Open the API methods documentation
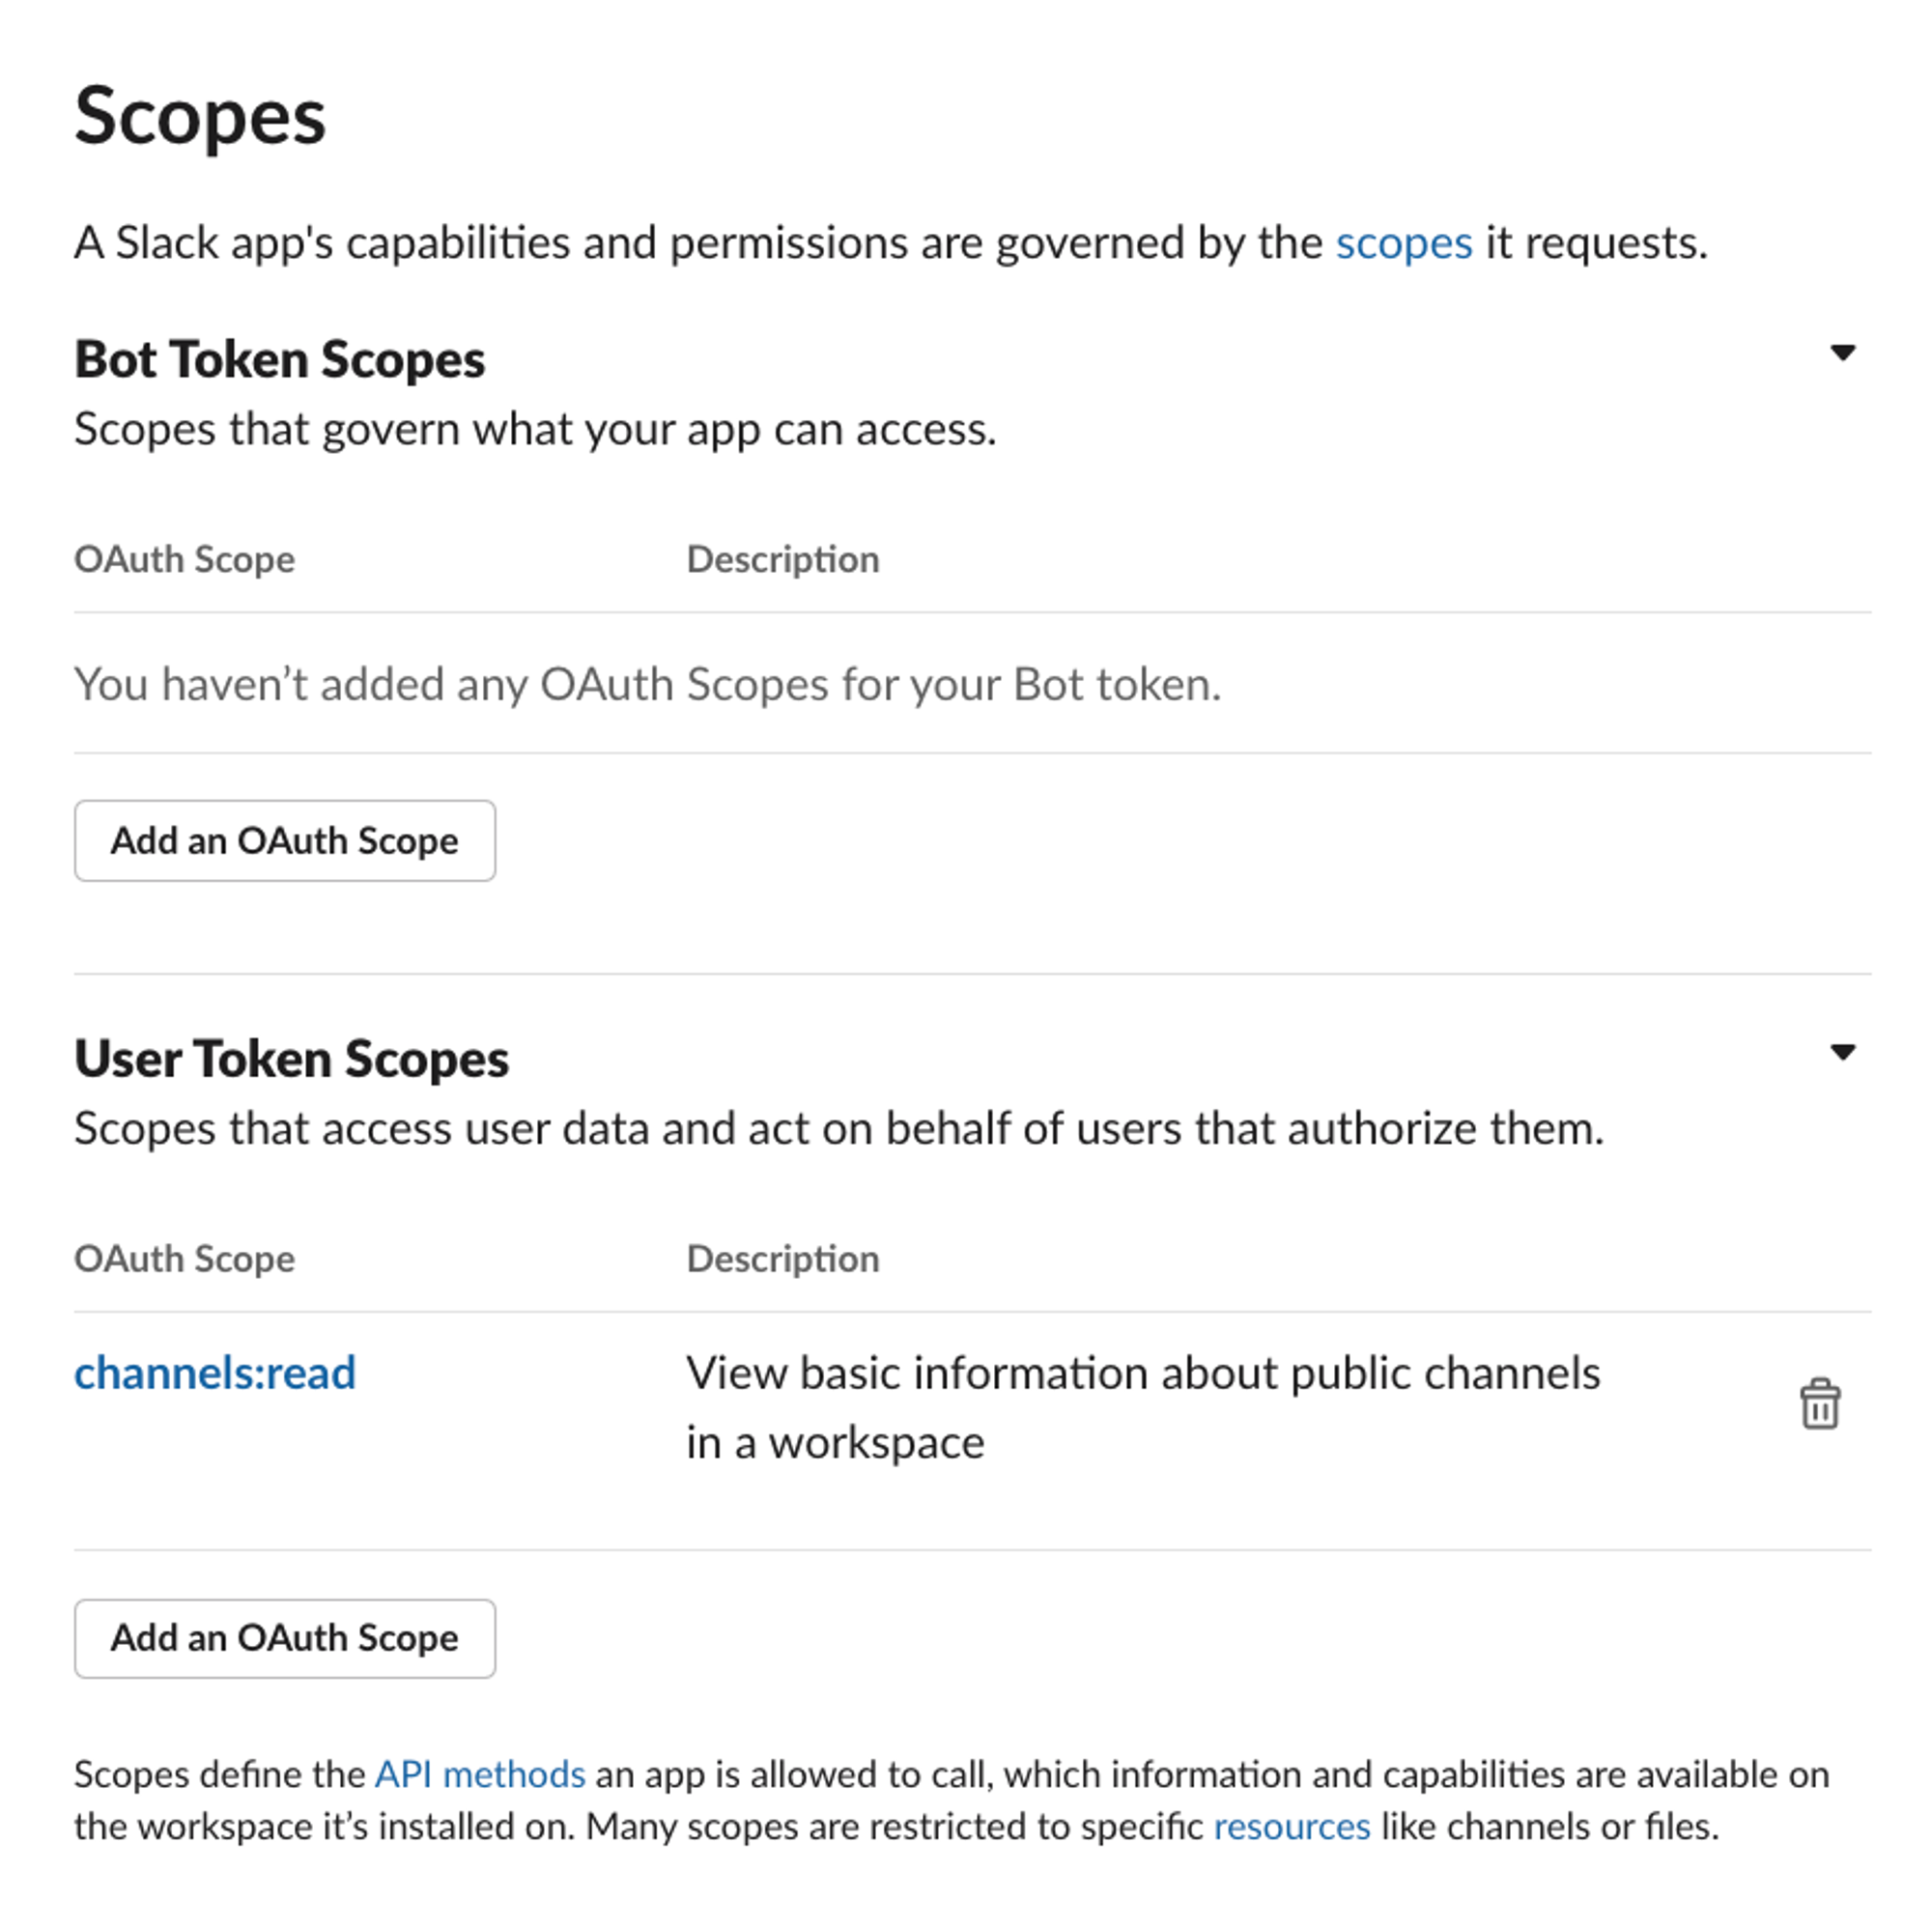The height and width of the screenshot is (1928, 1932). 478,1774
